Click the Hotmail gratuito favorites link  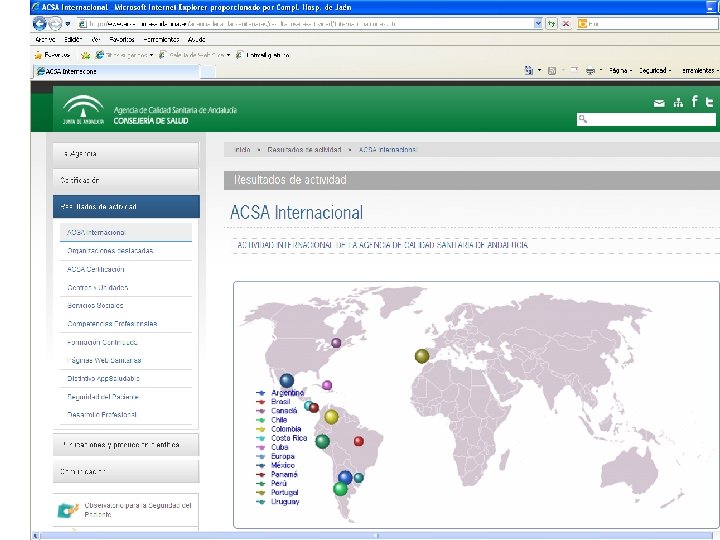point(263,55)
